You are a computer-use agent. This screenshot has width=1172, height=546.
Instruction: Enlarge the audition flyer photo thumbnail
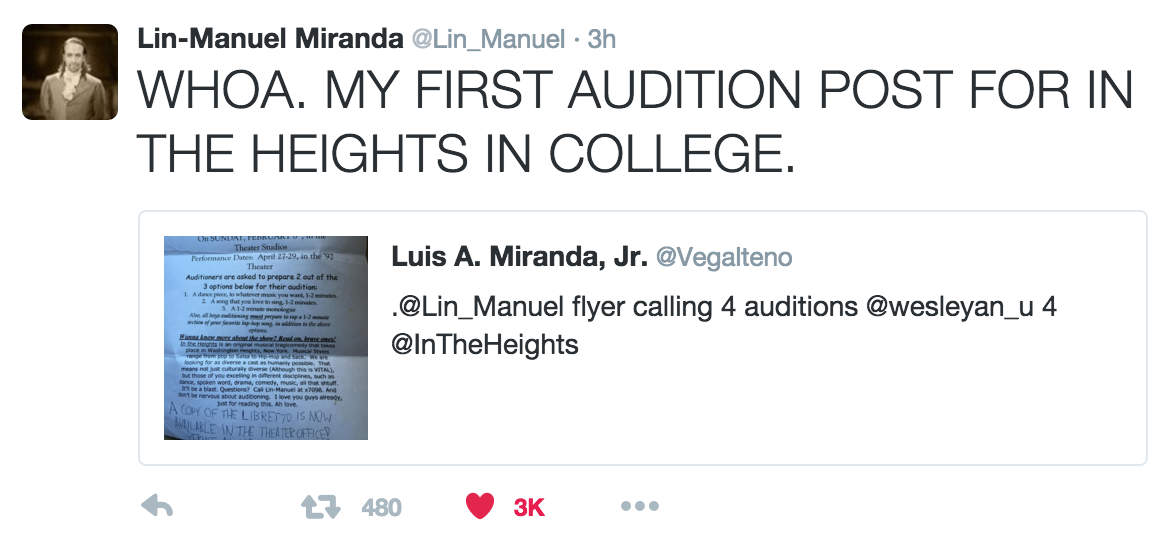point(265,337)
